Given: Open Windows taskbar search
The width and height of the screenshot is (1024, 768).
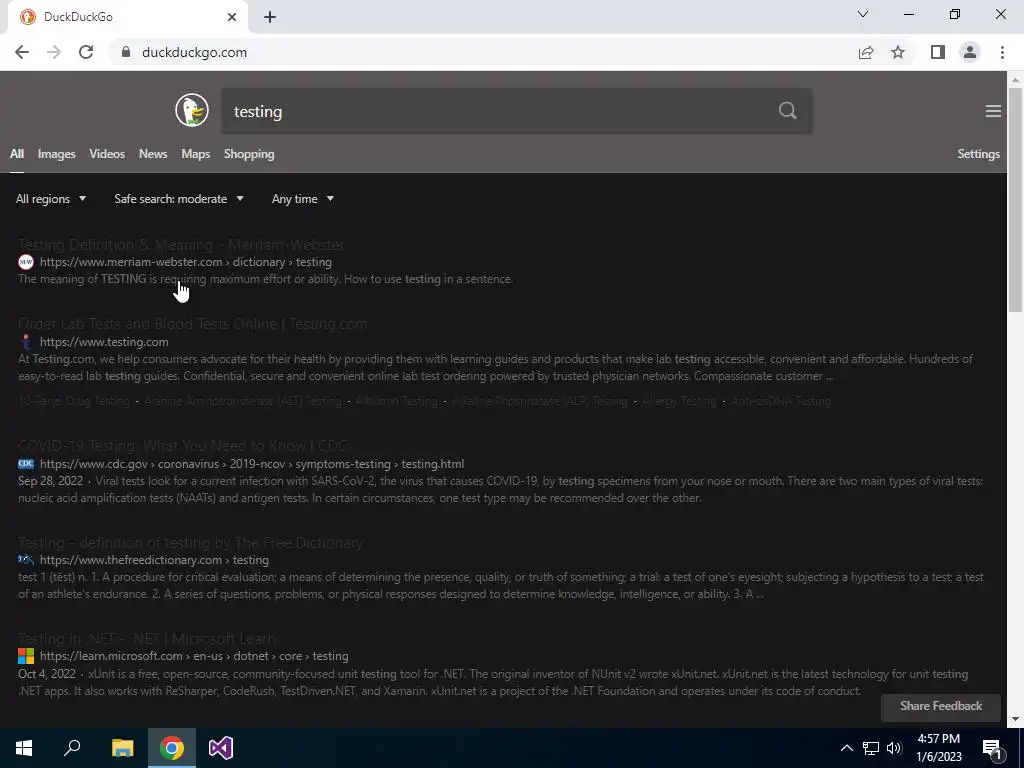Looking at the screenshot, I should (x=72, y=748).
